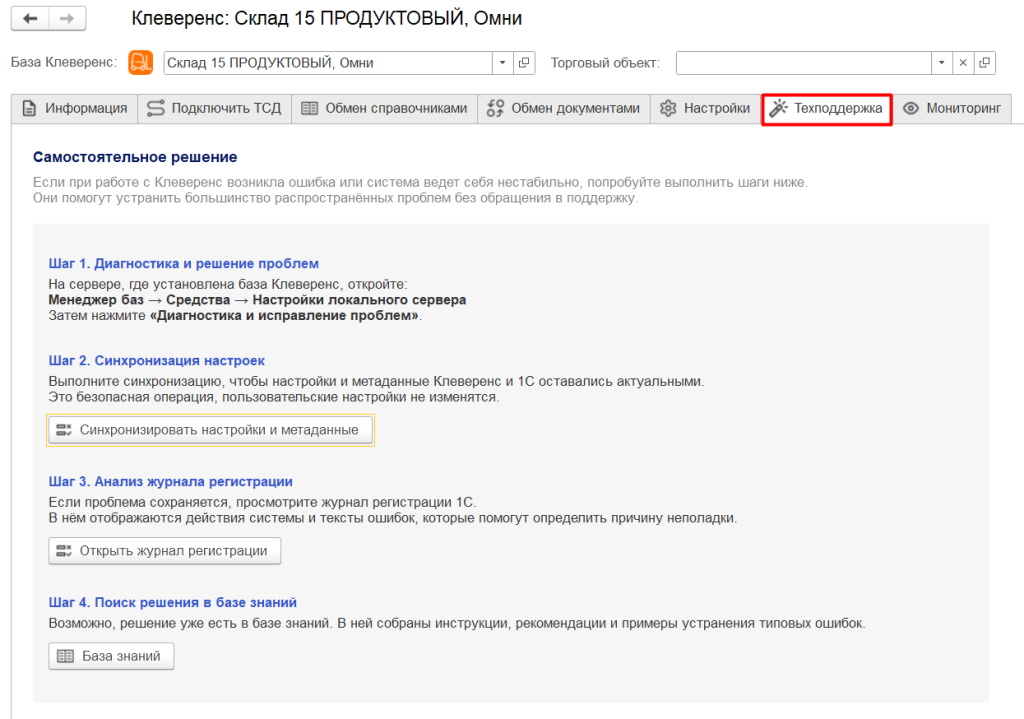Click the cable icon on Подключить ТСД tab

155,108
